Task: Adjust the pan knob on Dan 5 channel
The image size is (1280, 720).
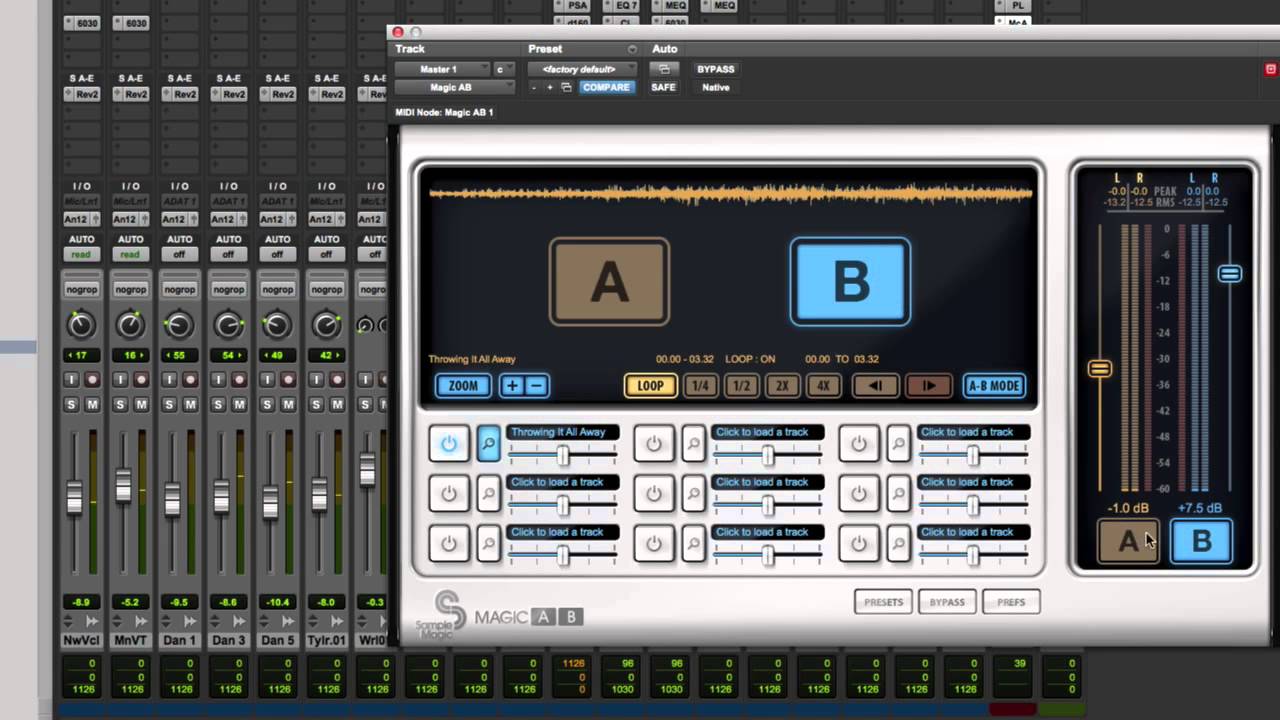Action: click(277, 324)
